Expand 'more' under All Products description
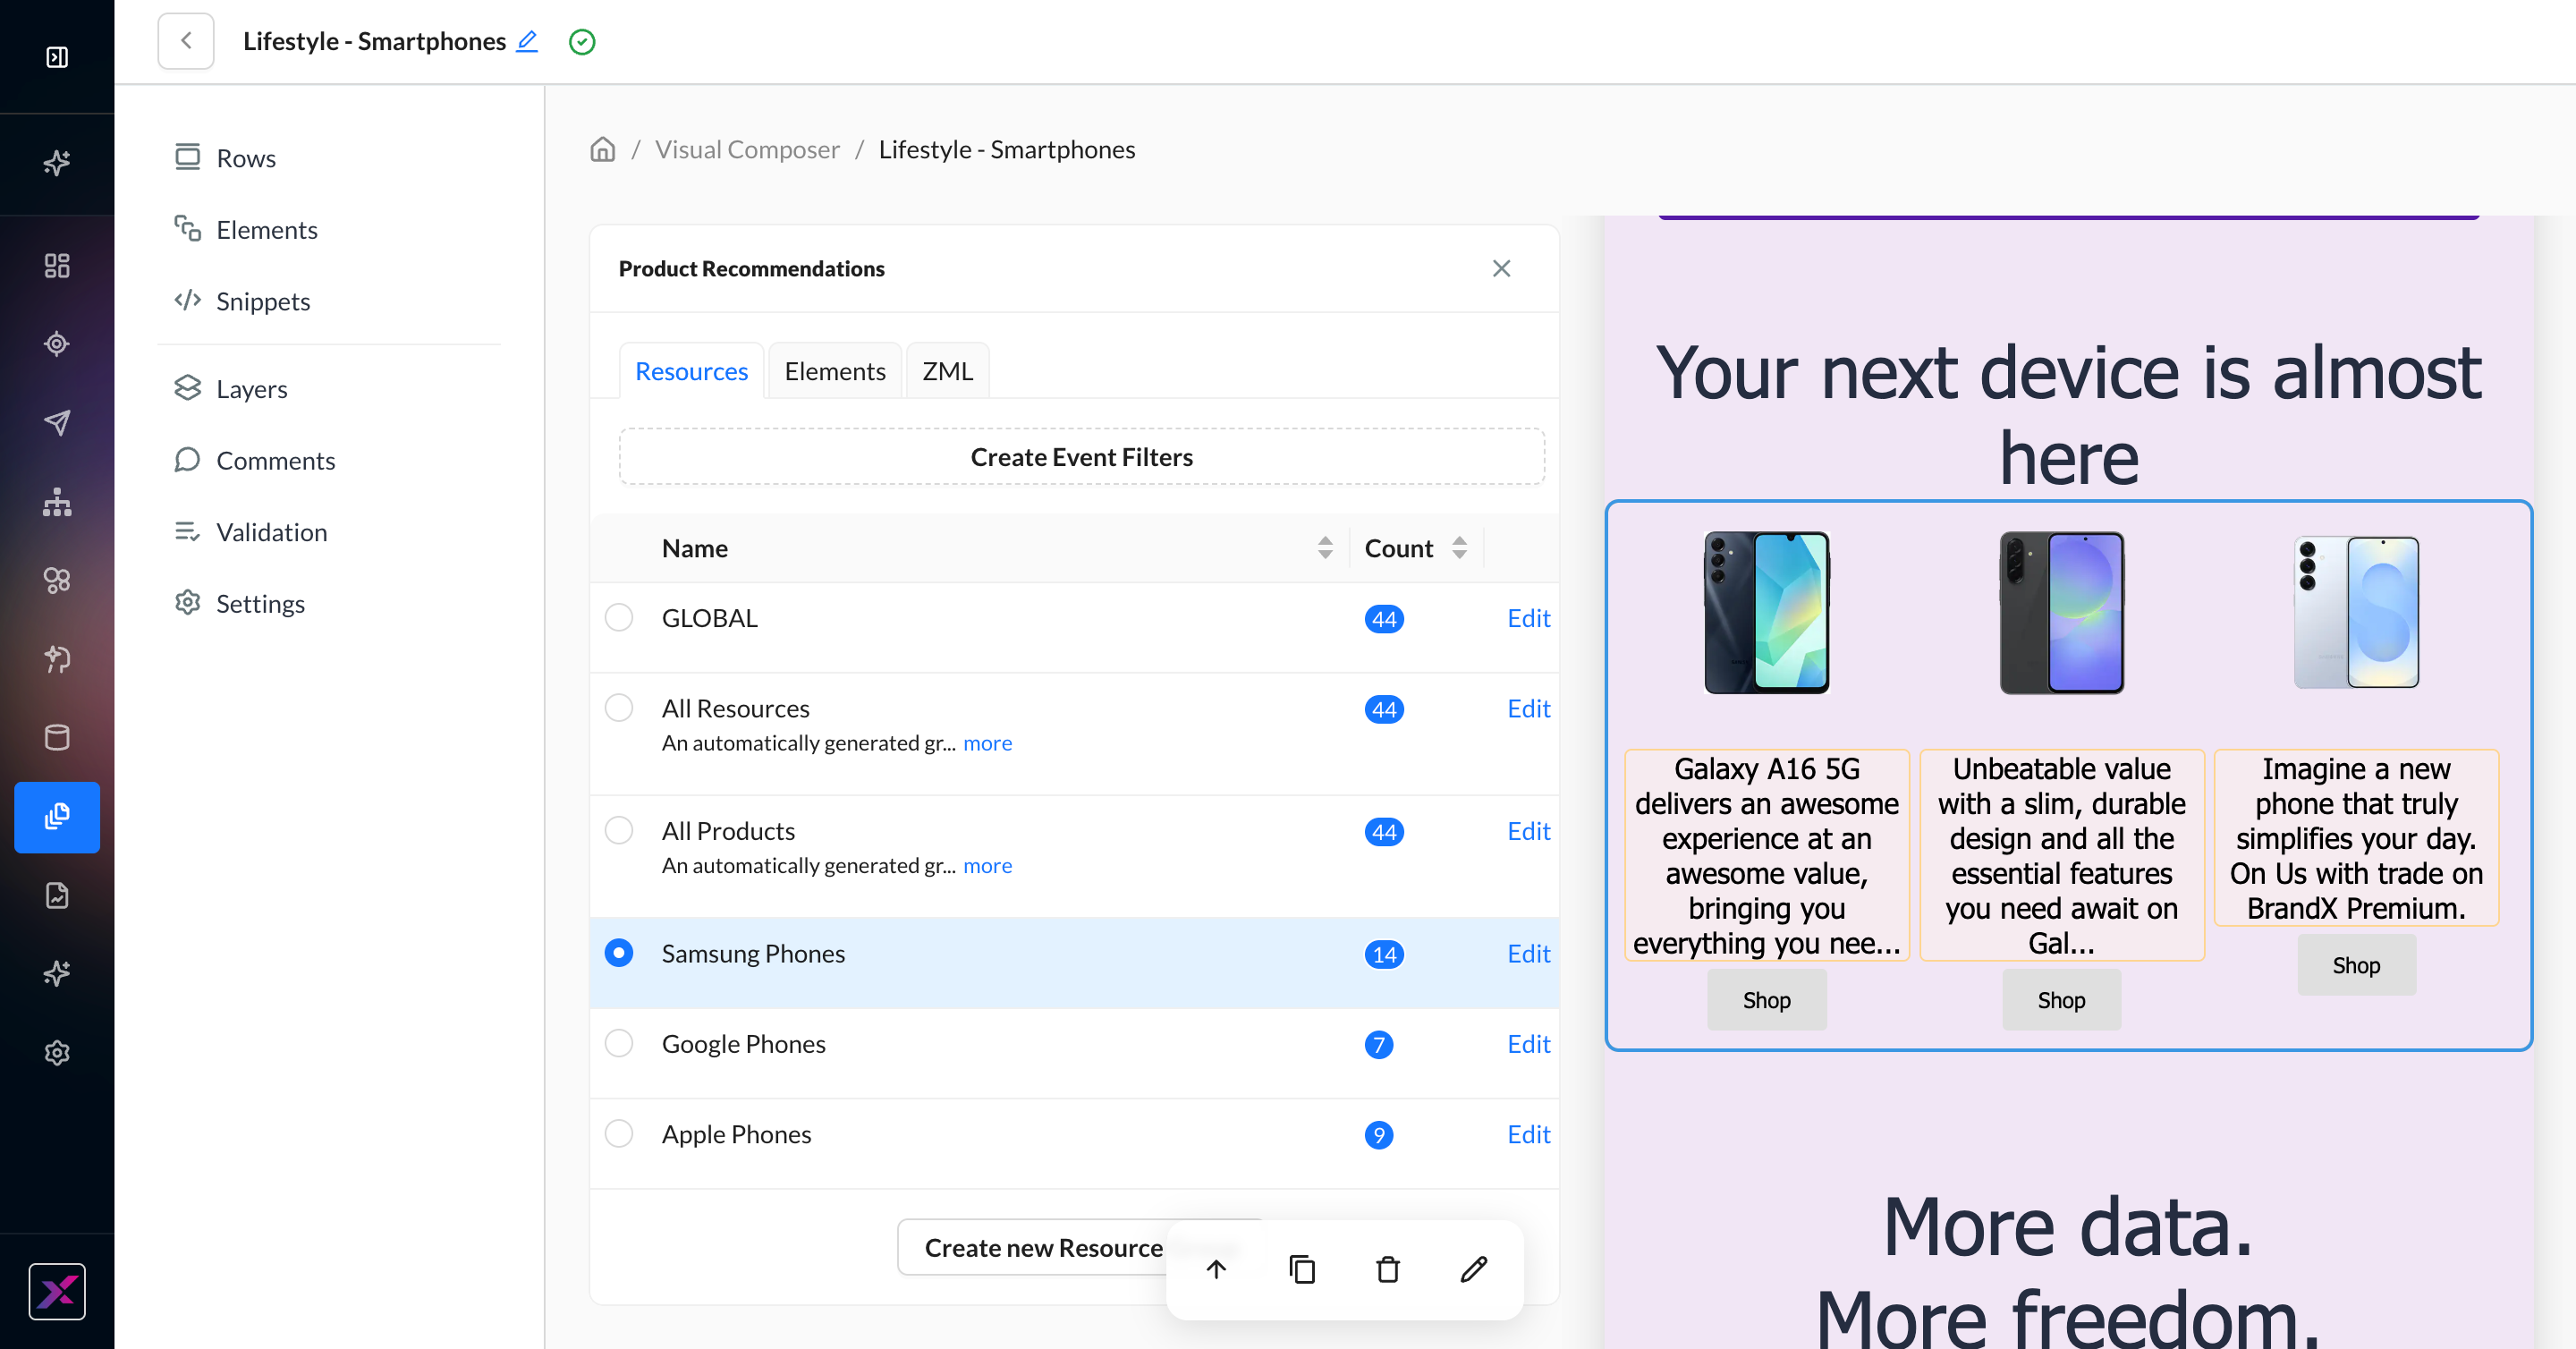The width and height of the screenshot is (2576, 1349). 987,866
